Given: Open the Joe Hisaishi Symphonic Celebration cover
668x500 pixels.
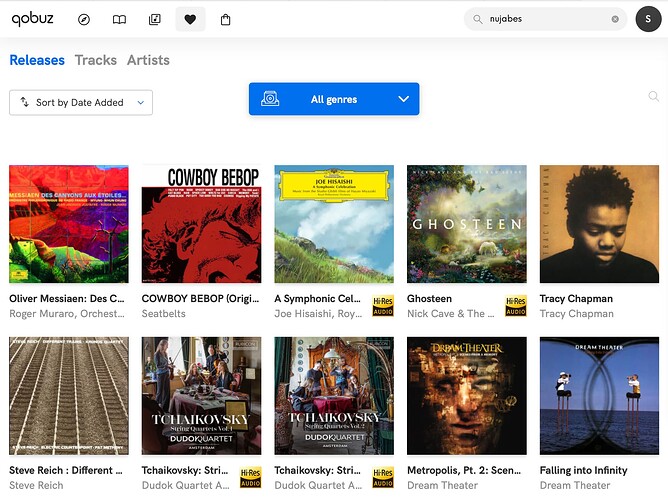Looking at the screenshot, I should tap(334, 224).
